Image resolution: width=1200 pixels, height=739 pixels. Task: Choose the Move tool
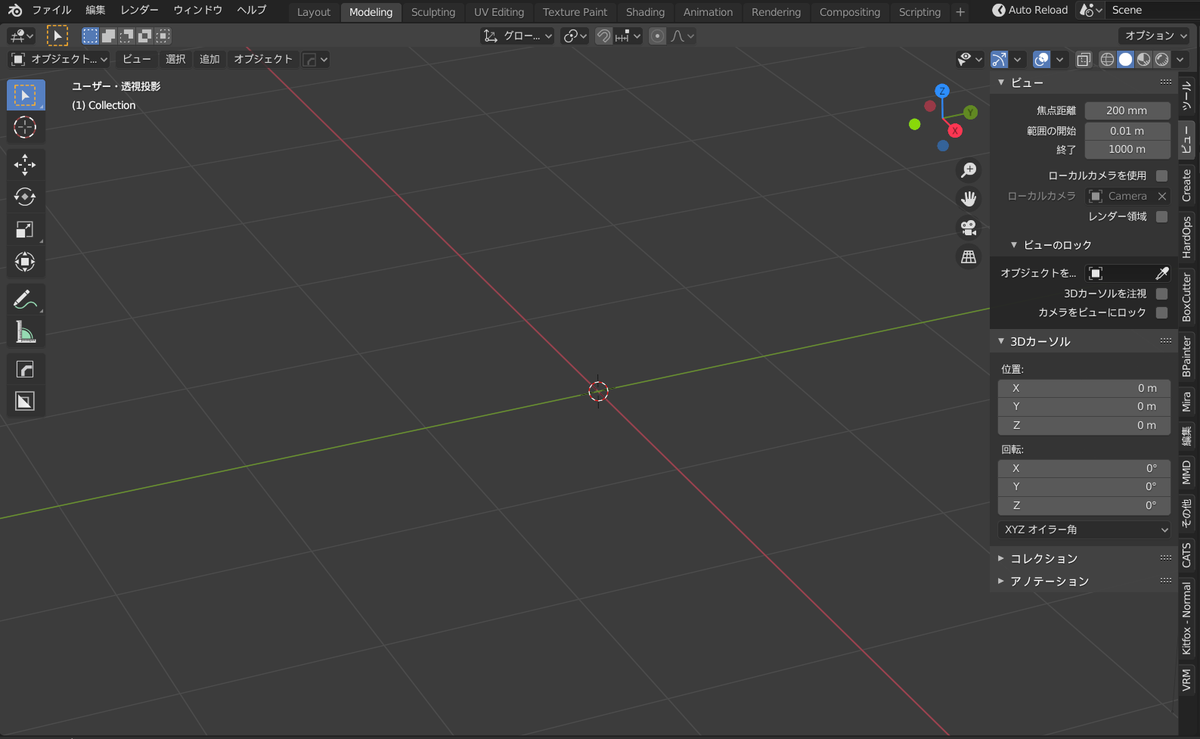(x=25, y=165)
